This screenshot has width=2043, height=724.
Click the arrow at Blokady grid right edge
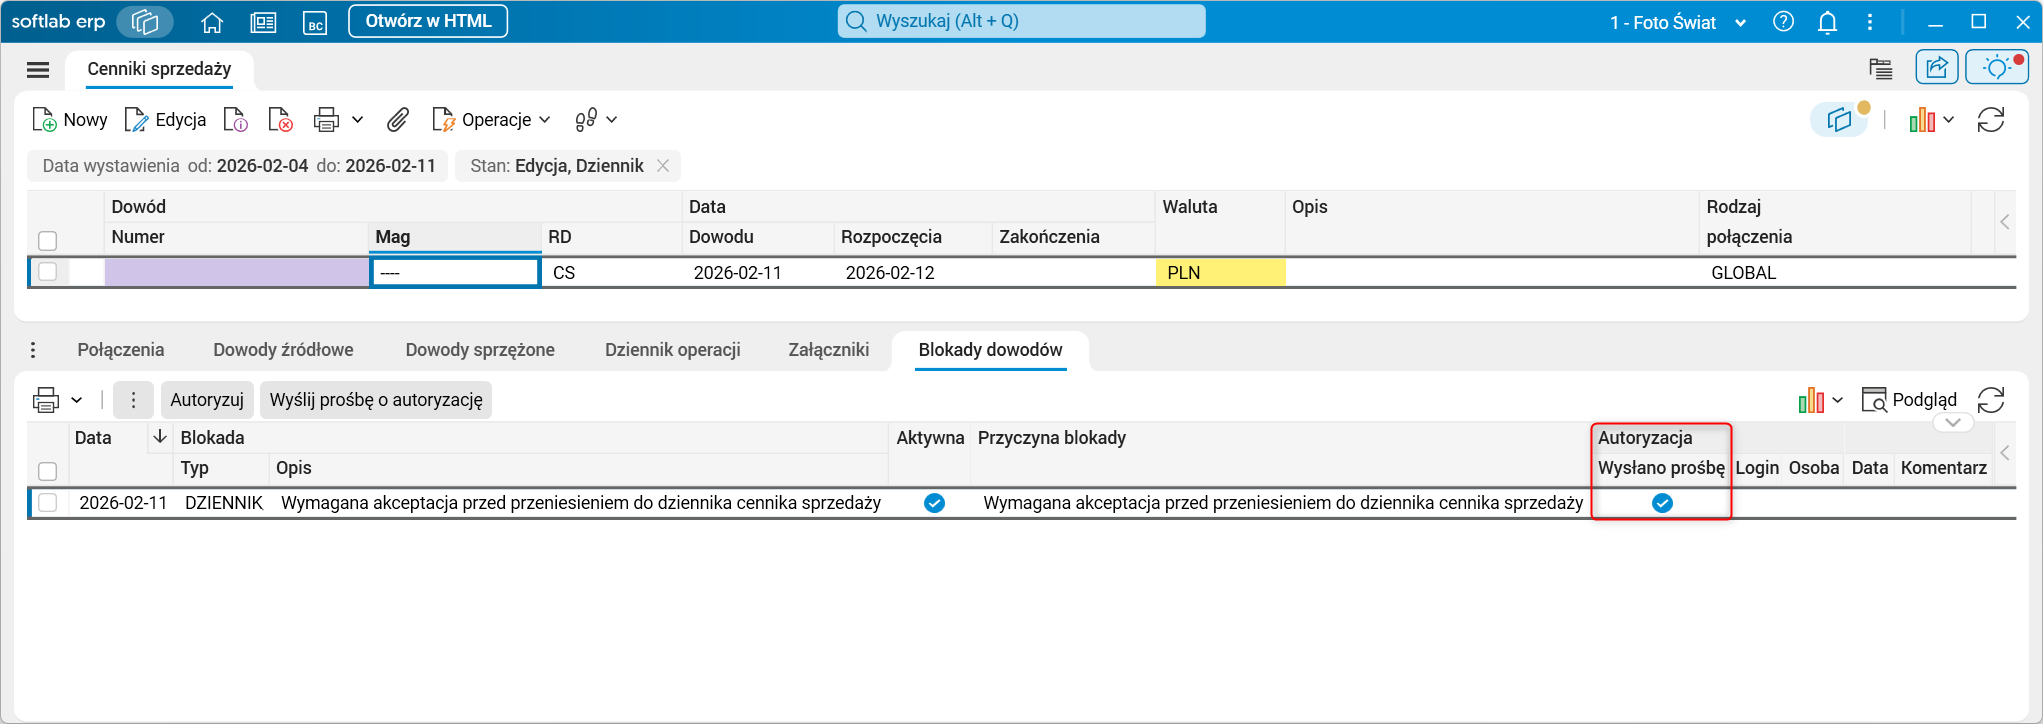pyautogui.click(x=2004, y=453)
